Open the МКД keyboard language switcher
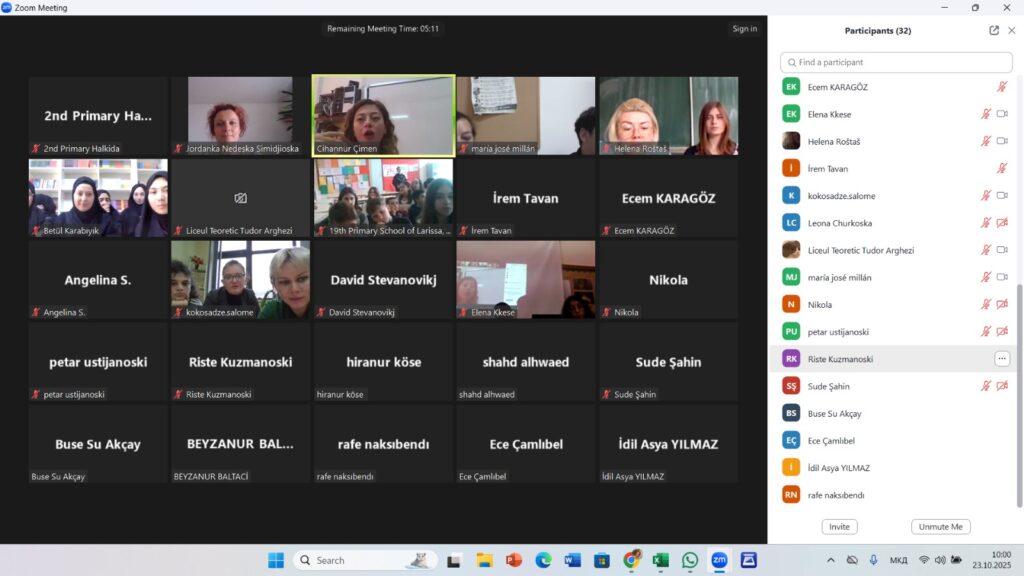This screenshot has height=576, width=1024. pos(898,560)
